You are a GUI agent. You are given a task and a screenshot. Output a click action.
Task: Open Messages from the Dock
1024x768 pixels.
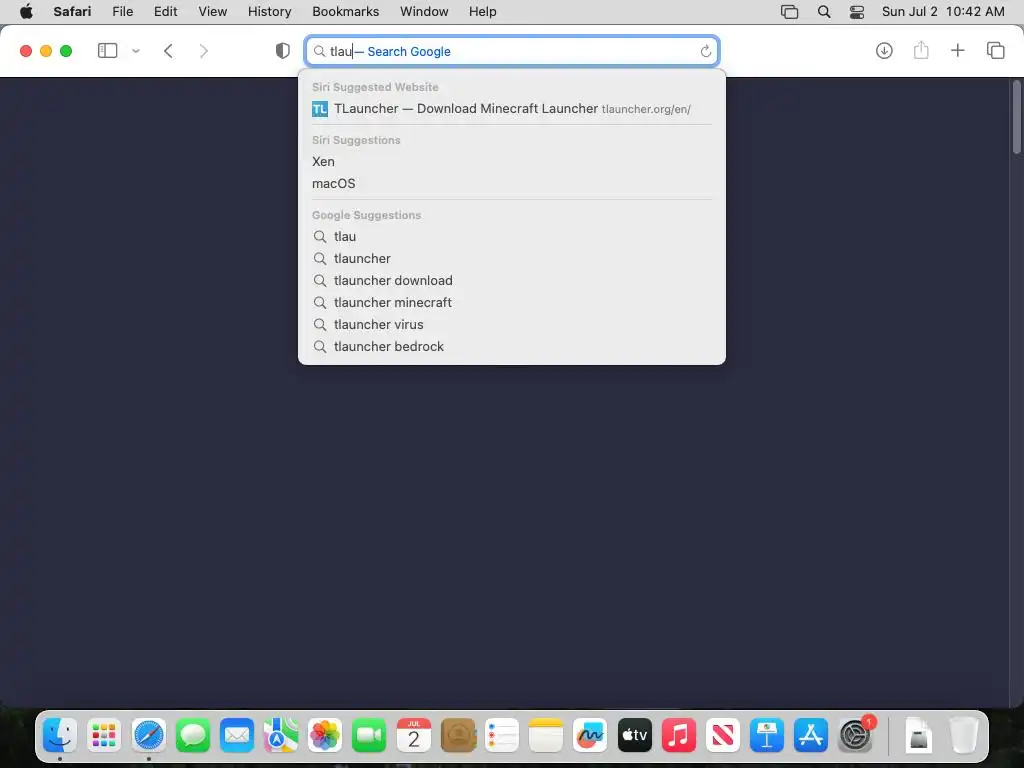[193, 735]
